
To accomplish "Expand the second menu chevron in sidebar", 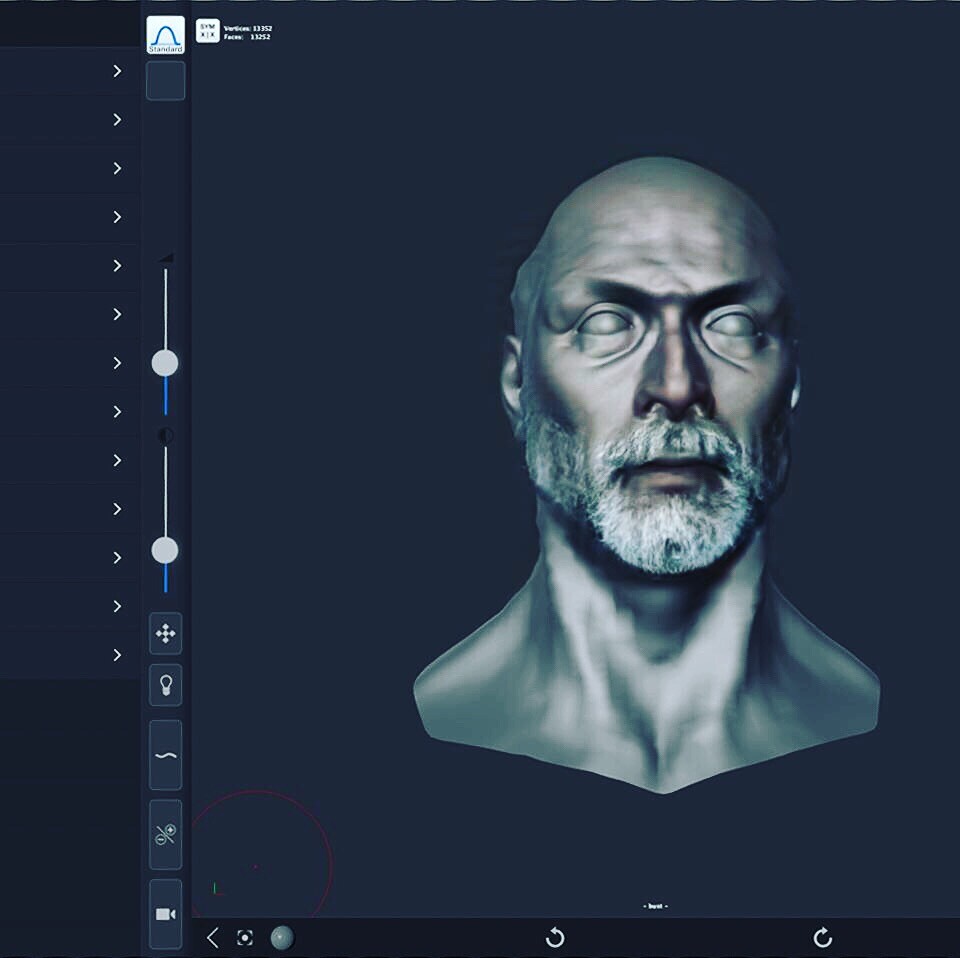I will pos(115,119).
